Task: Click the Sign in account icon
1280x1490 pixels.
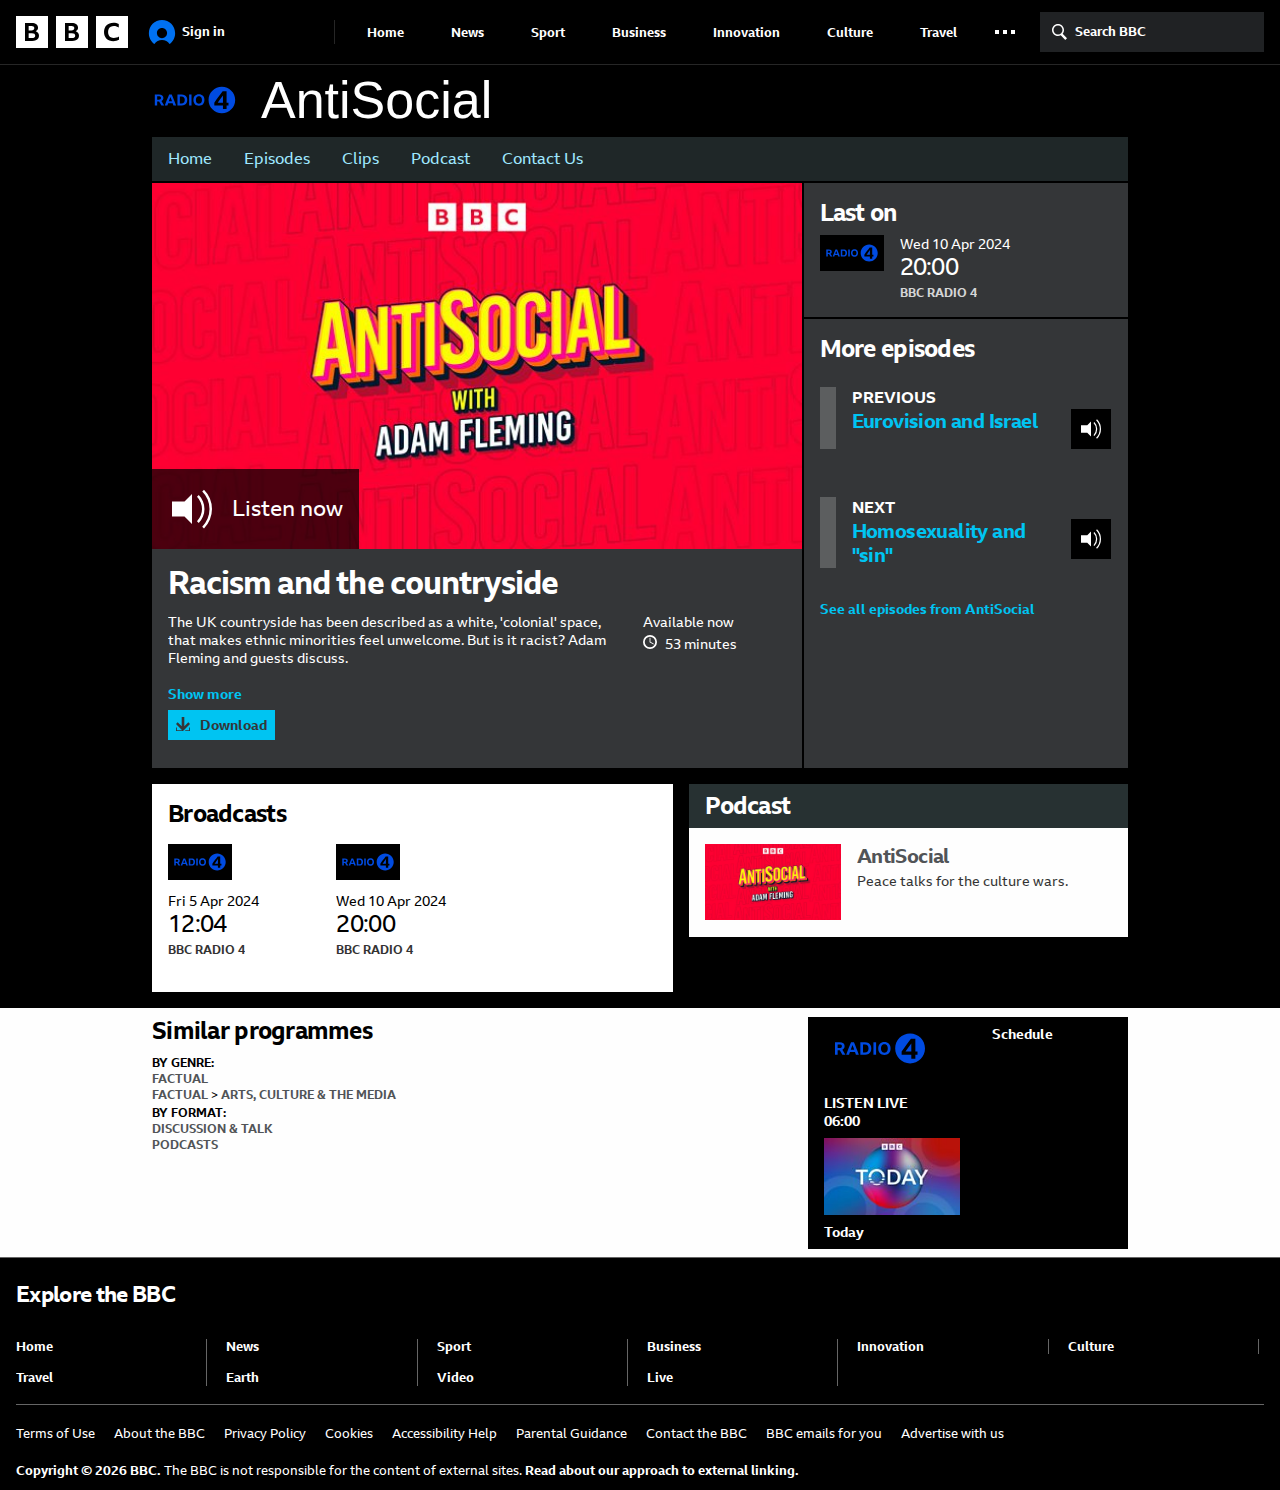Action: pos(162,33)
